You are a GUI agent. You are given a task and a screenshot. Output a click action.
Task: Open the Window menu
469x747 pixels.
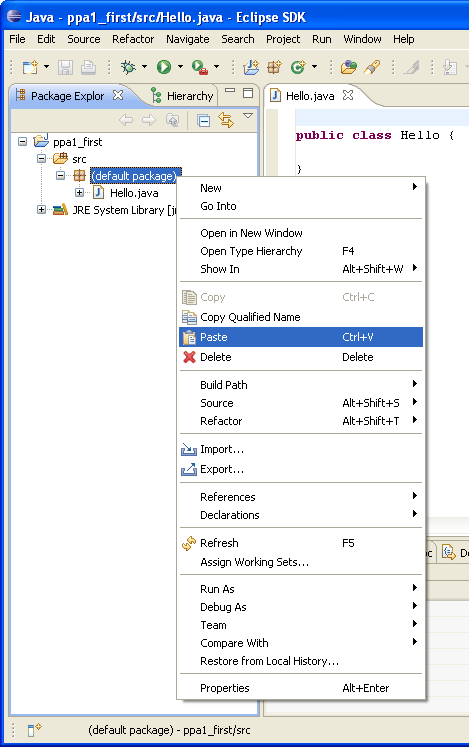click(362, 39)
